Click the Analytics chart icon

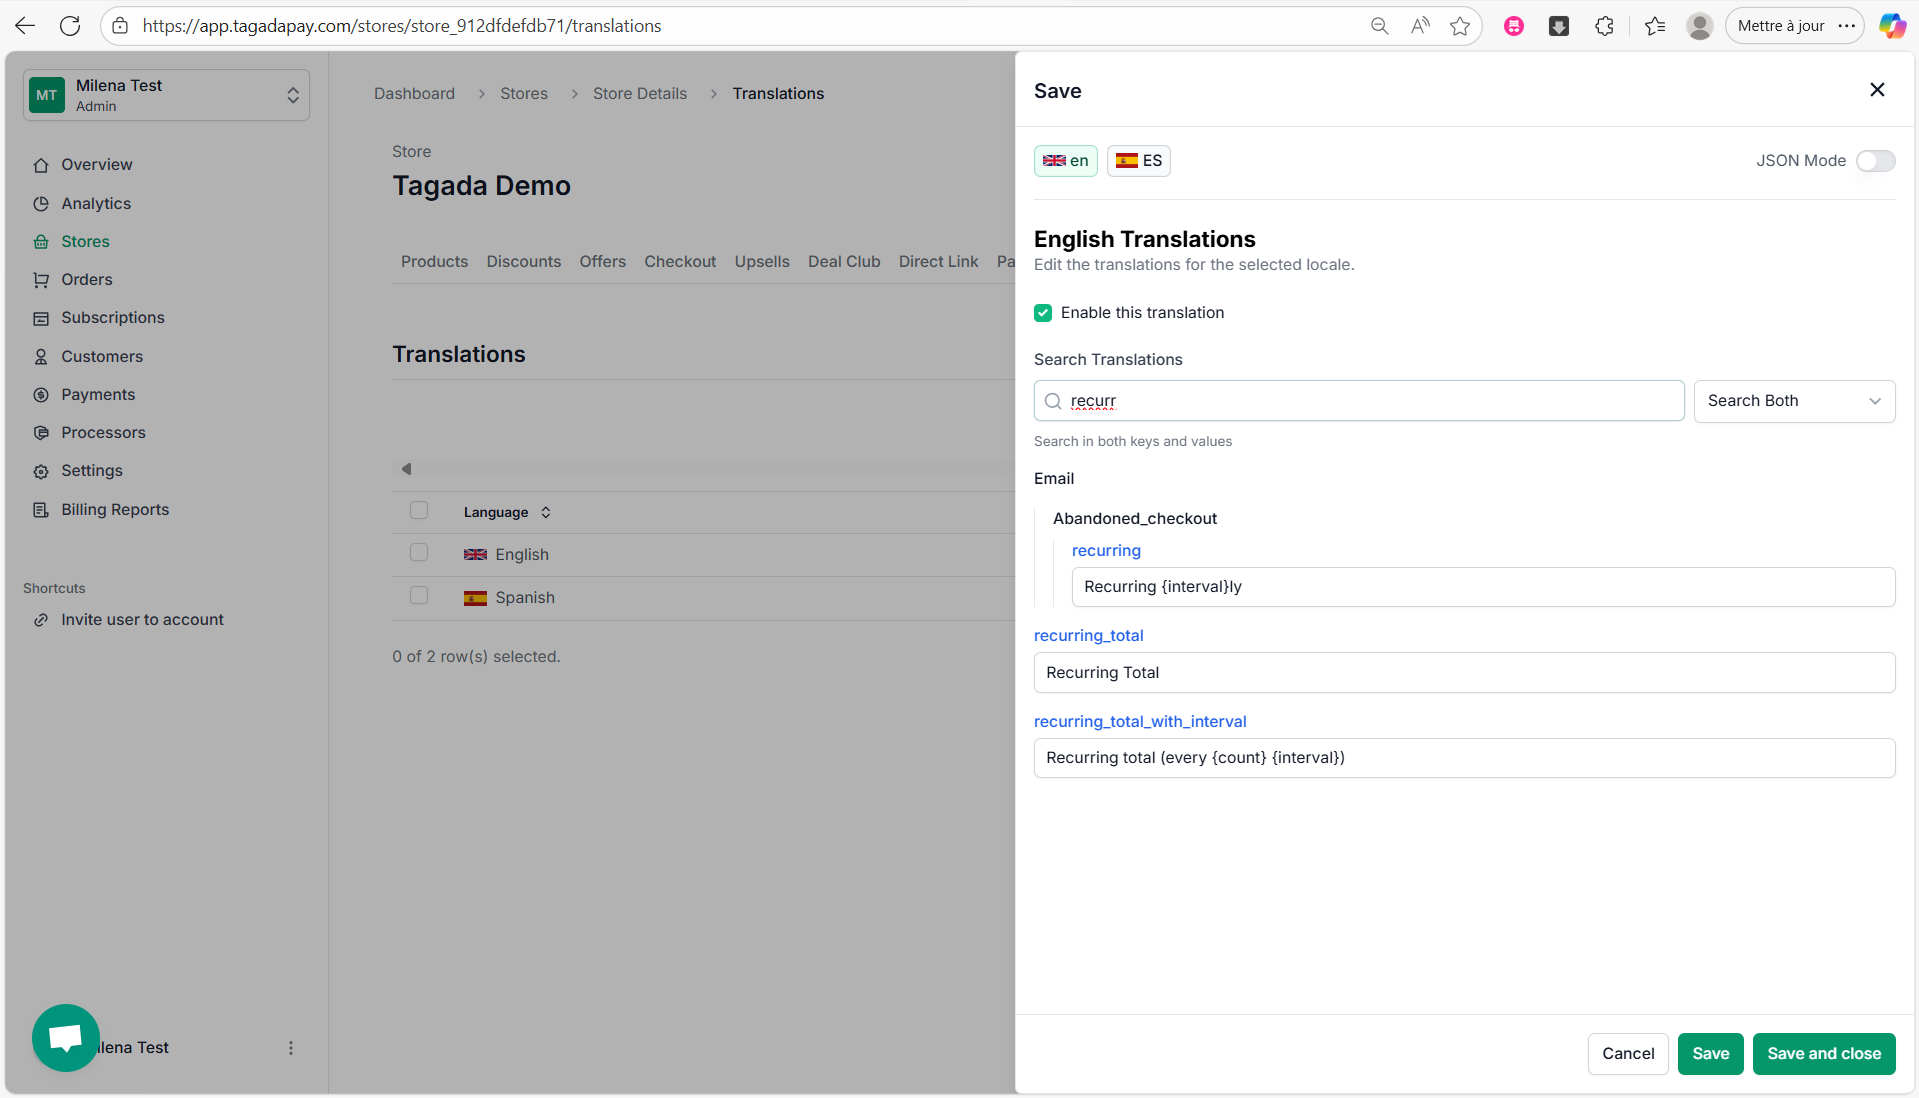(x=41, y=204)
